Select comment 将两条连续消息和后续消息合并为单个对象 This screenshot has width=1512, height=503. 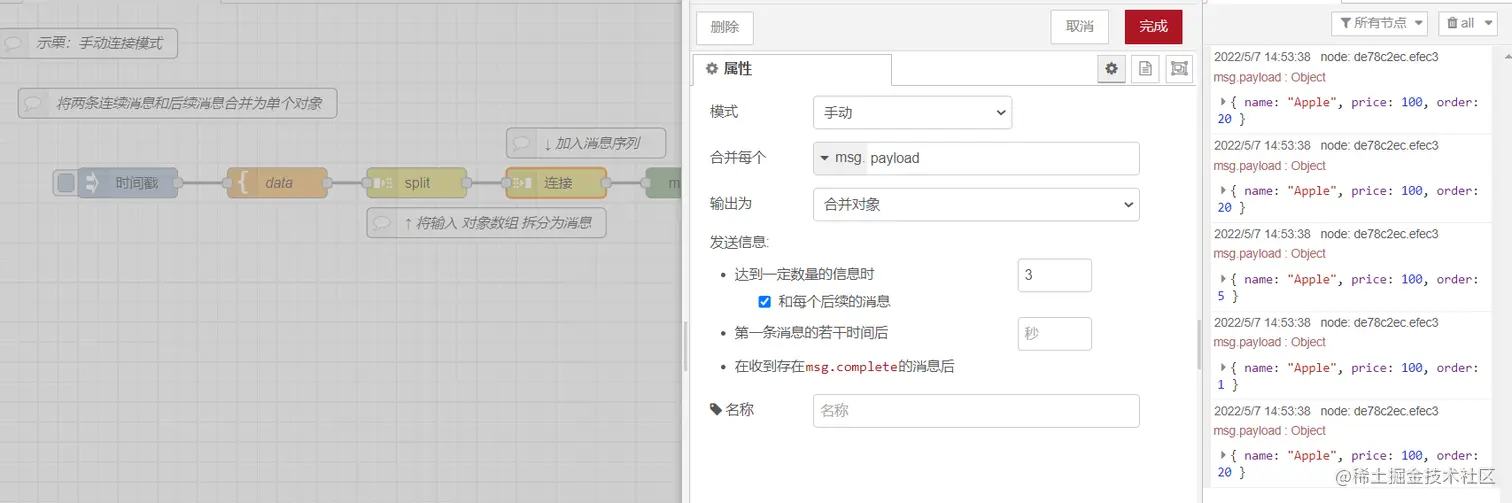click(x=177, y=103)
